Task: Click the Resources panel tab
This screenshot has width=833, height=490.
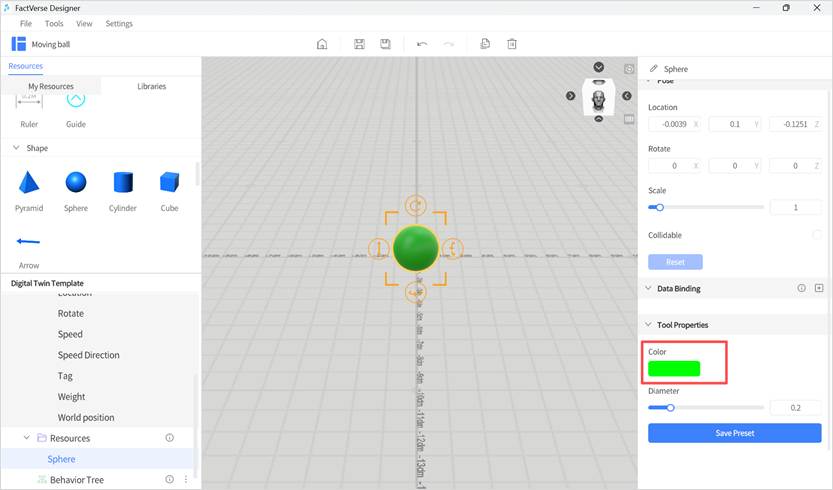Action: point(26,66)
